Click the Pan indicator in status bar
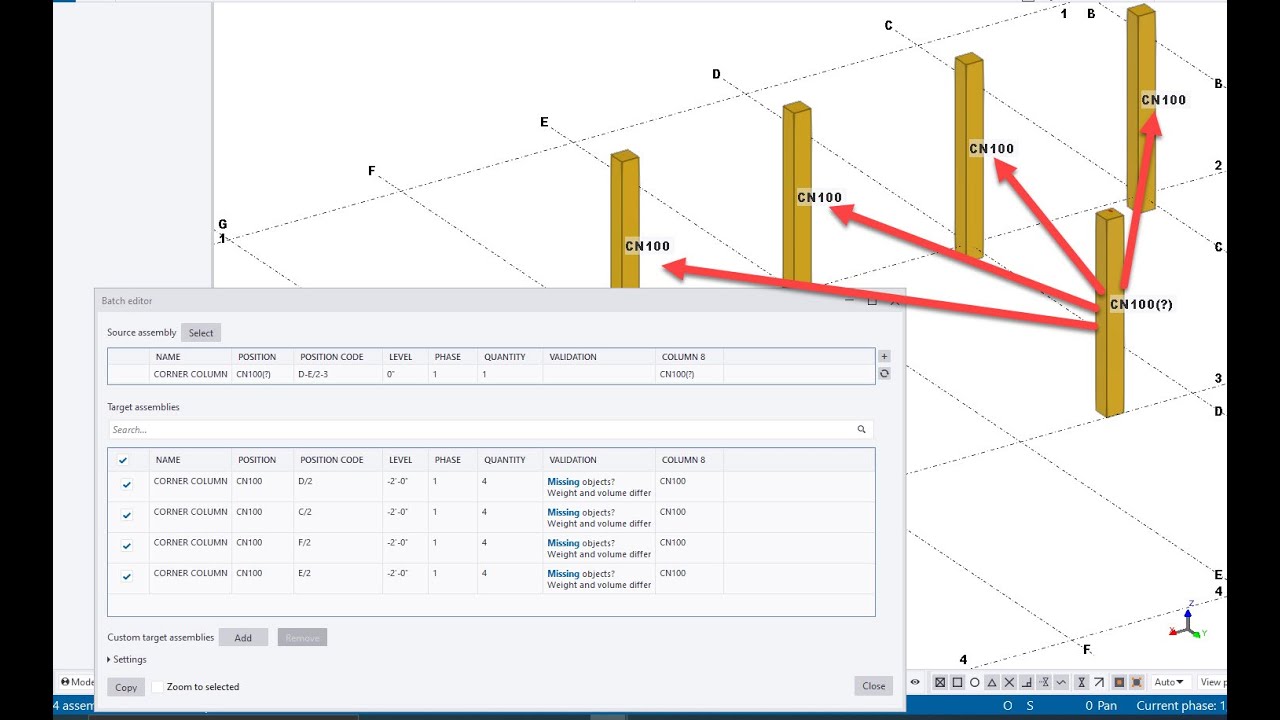The width and height of the screenshot is (1280, 720). coord(1101,706)
